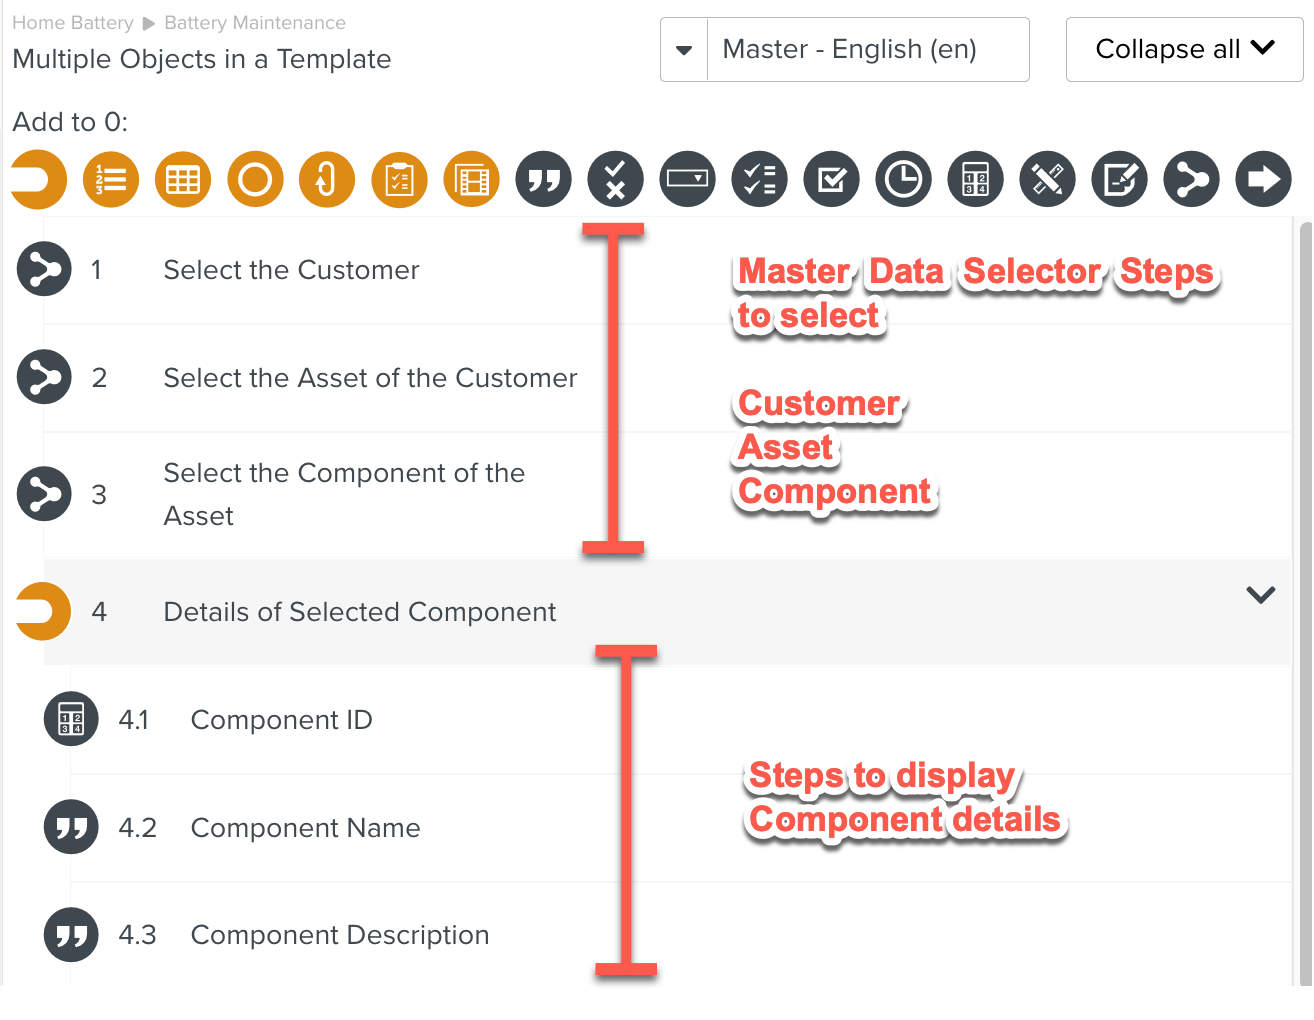
Task: Collapse the Details of Selected Component section
Action: click(x=1260, y=595)
